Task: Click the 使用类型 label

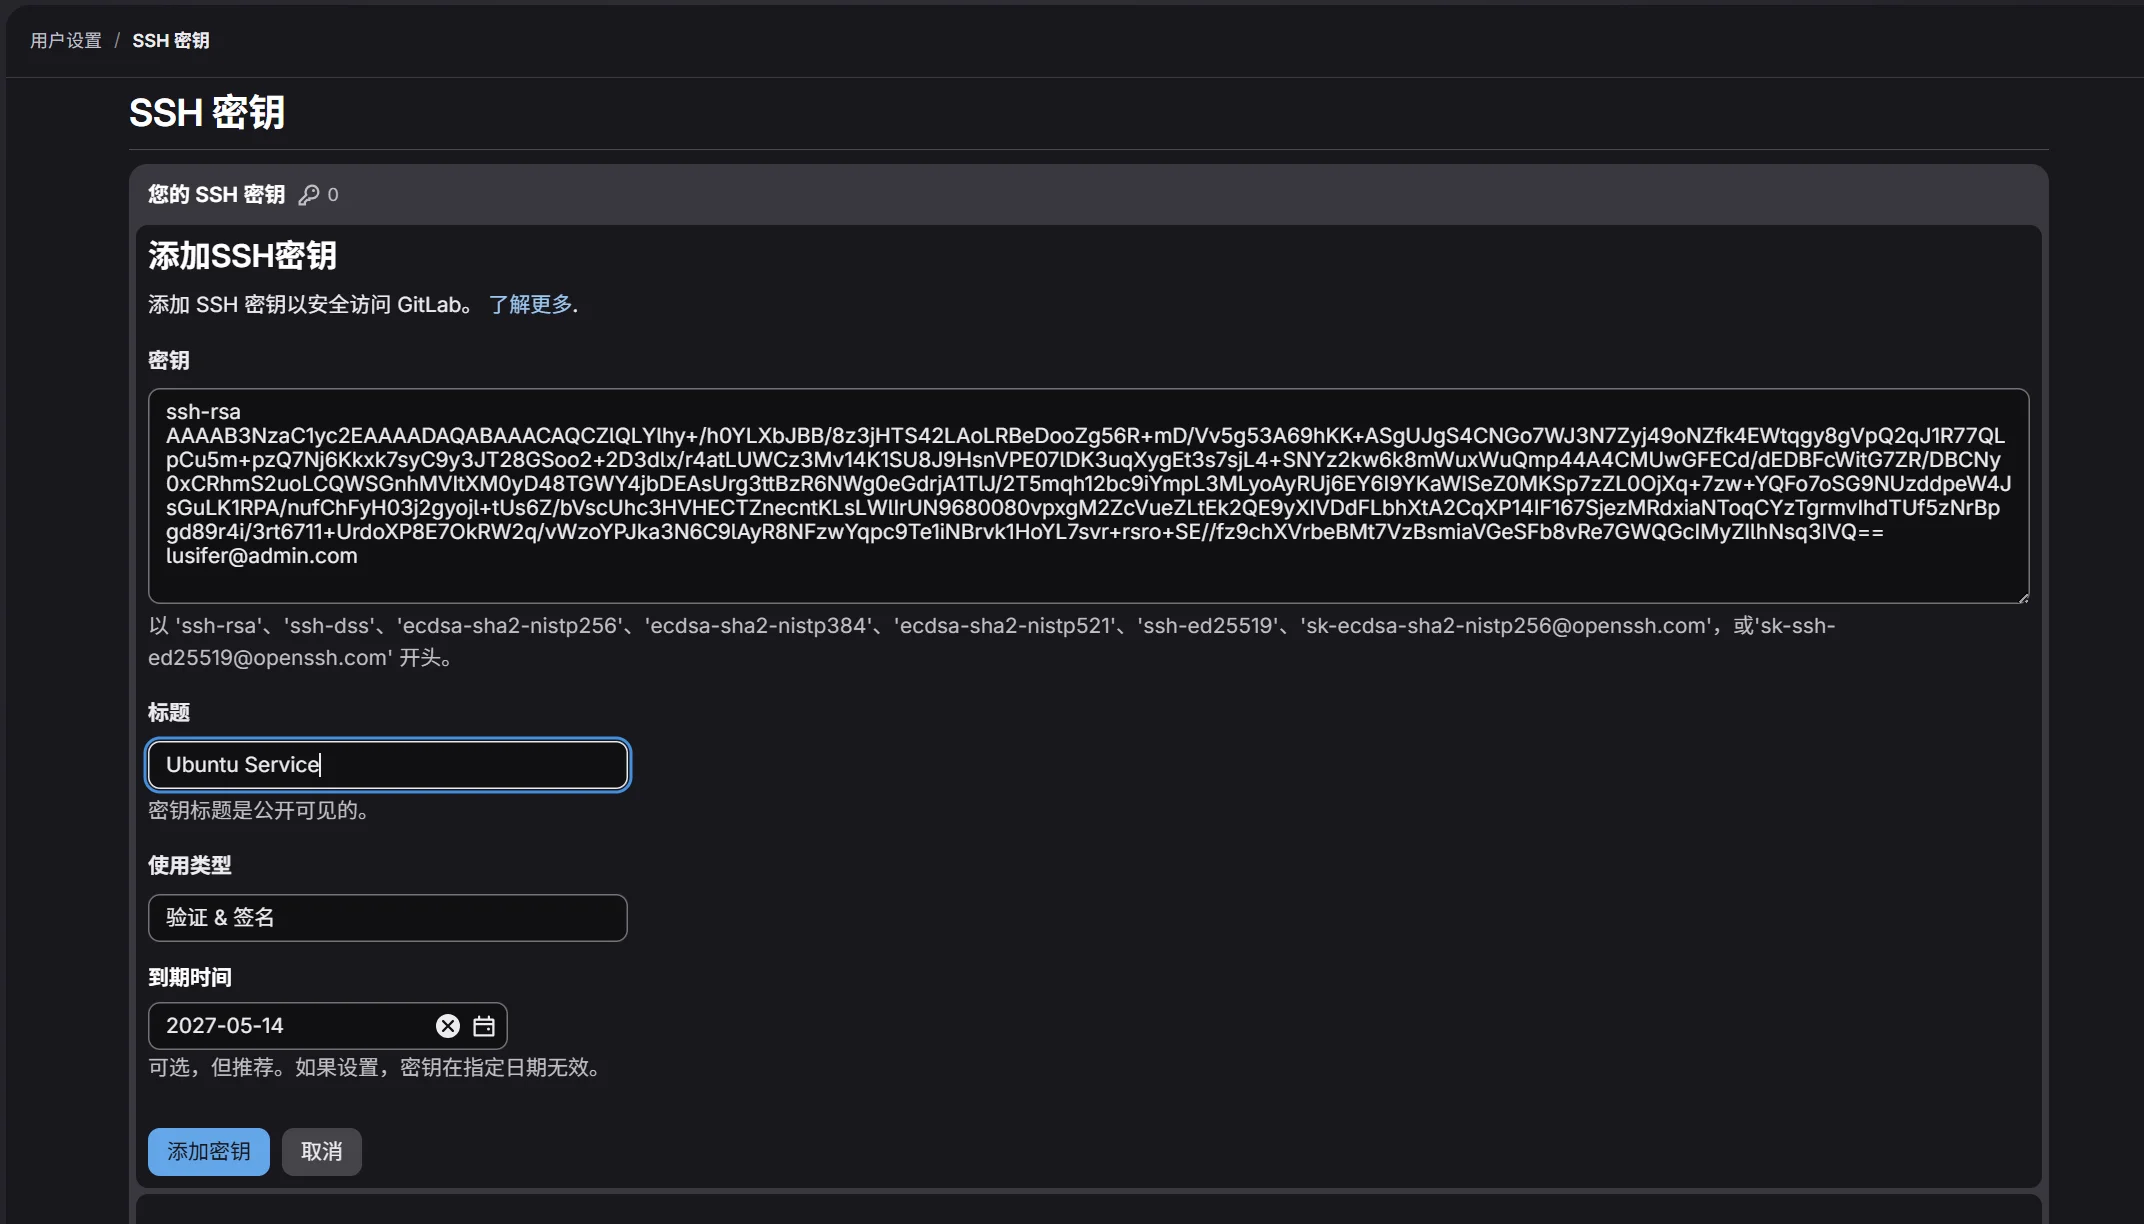Action: 190,866
